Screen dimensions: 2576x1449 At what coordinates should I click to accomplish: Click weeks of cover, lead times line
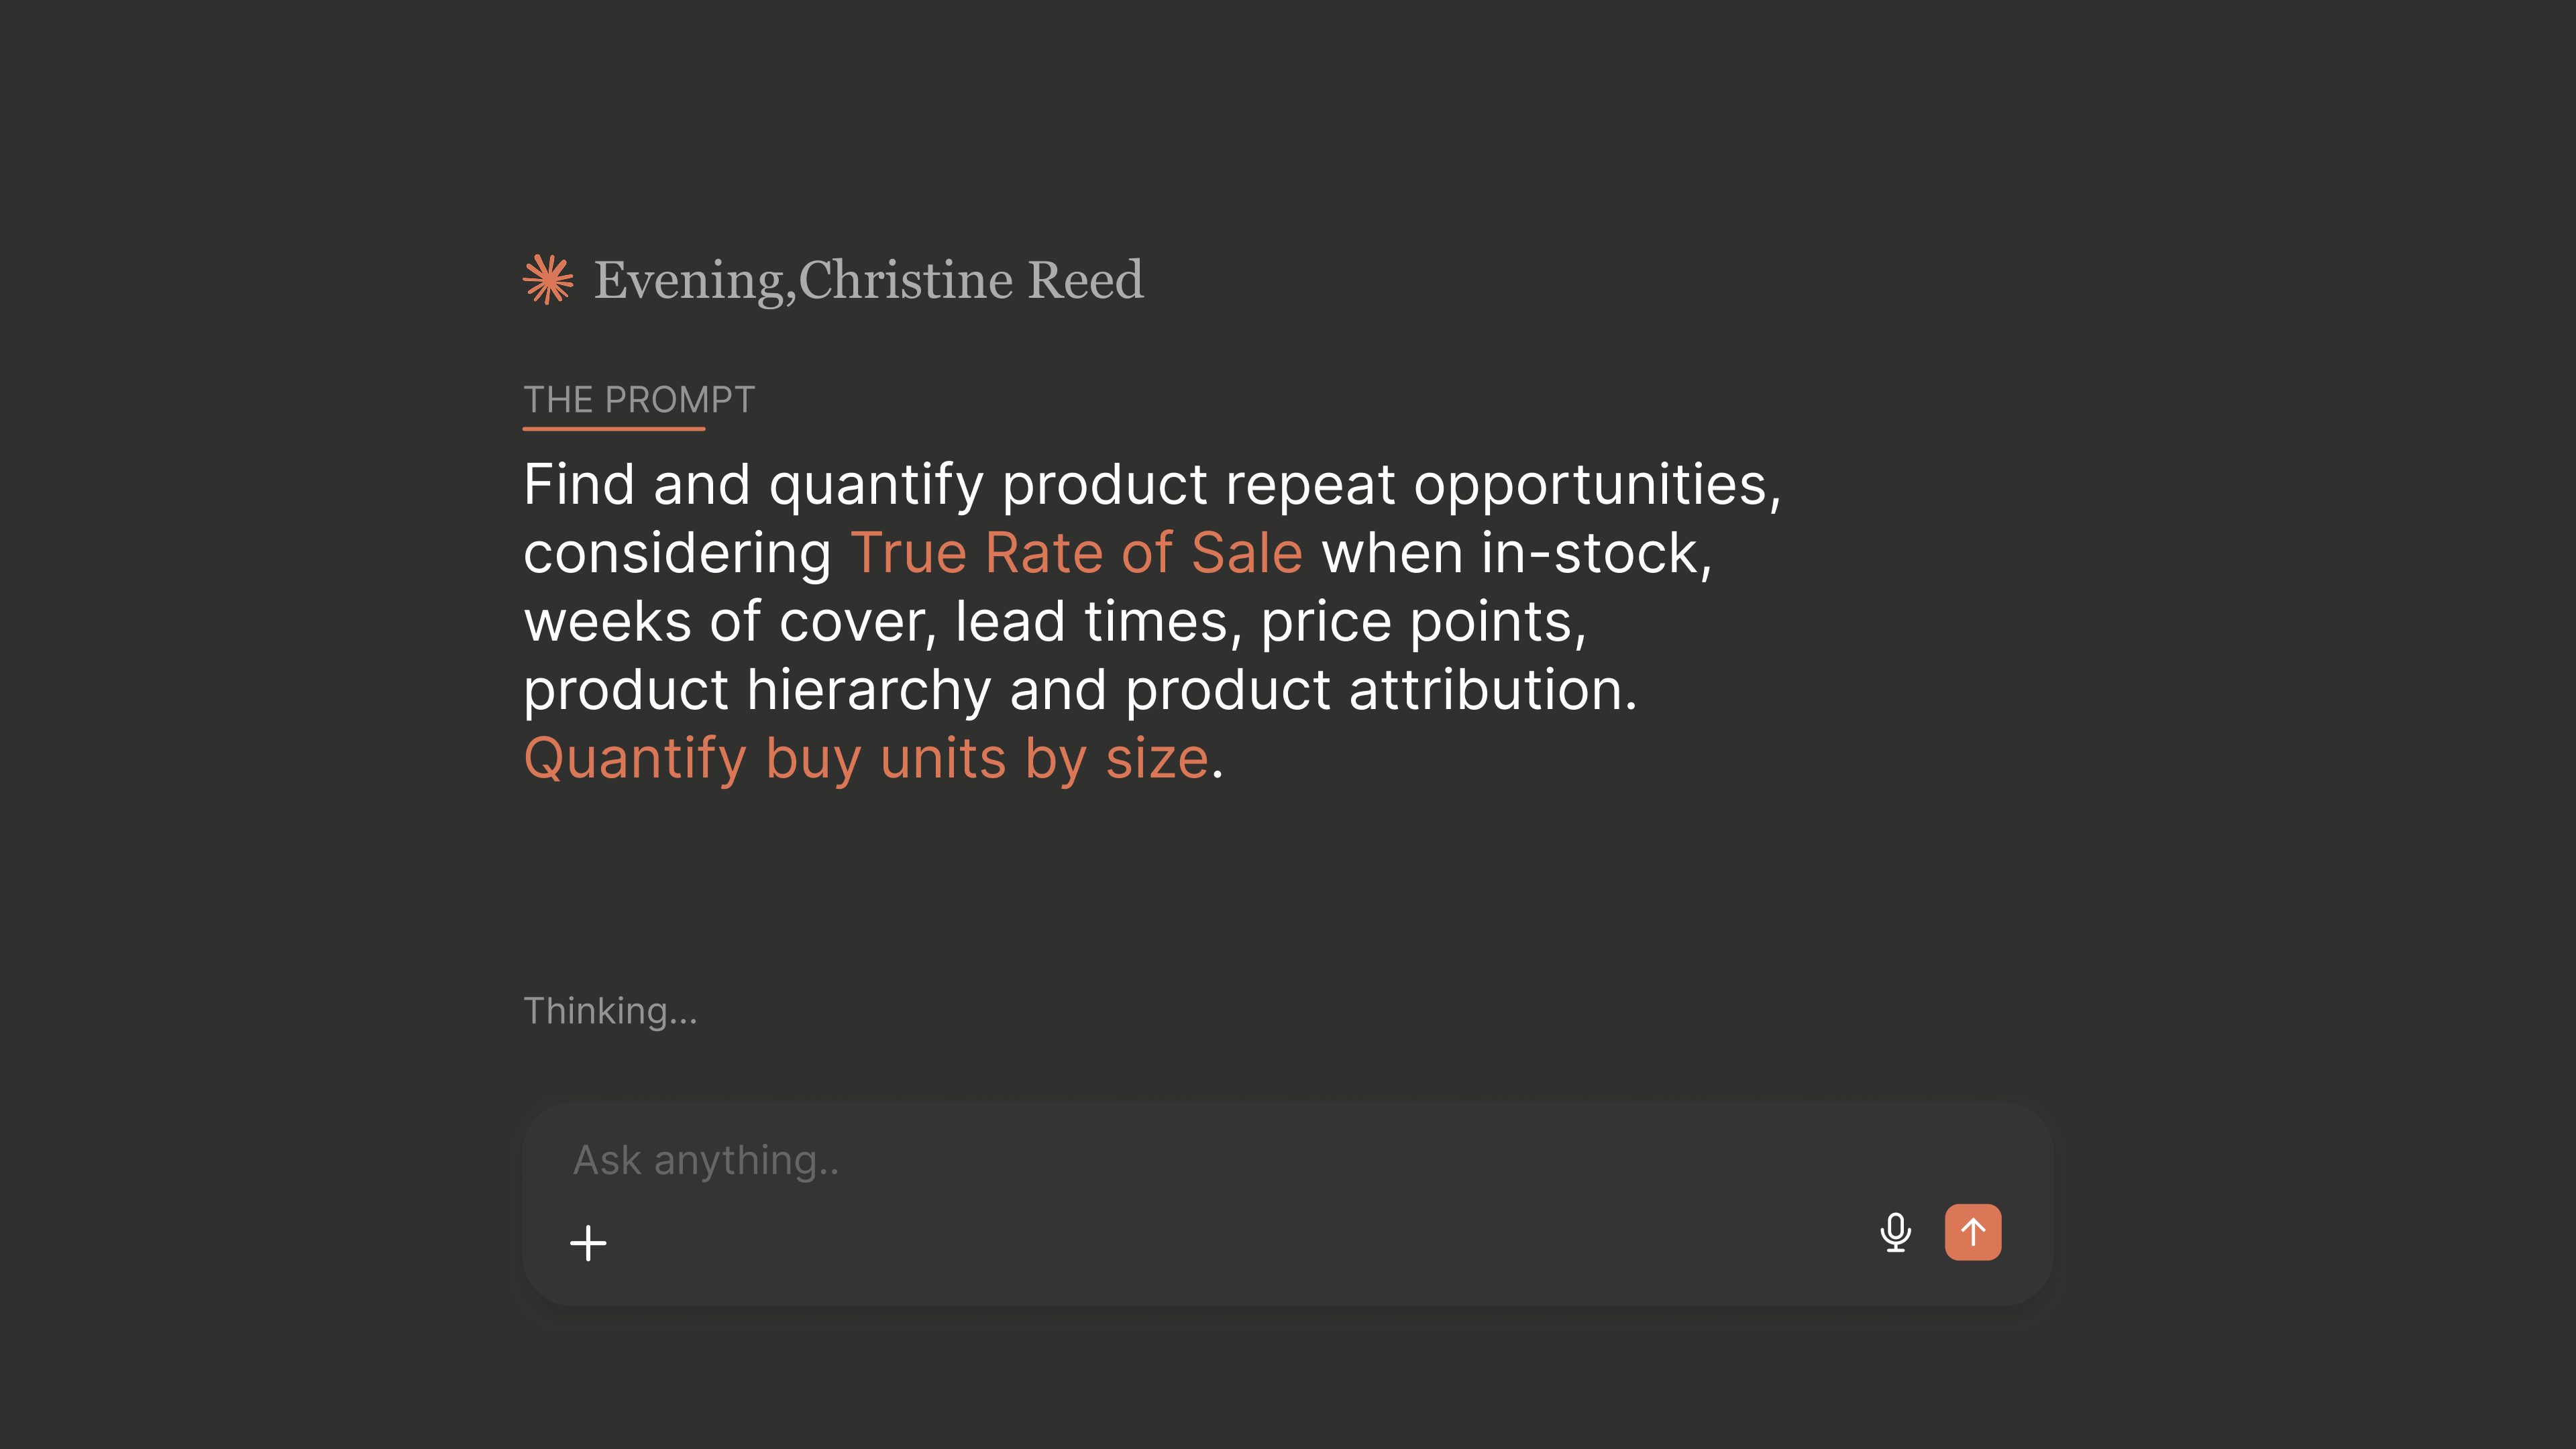pyautogui.click(x=1055, y=621)
